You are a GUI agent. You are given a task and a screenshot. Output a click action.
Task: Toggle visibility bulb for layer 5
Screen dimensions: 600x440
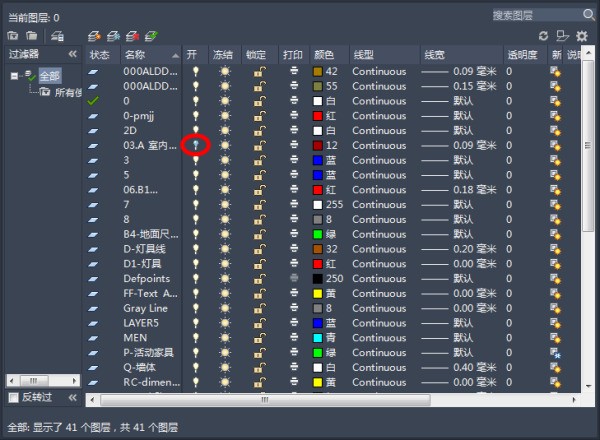coord(196,175)
